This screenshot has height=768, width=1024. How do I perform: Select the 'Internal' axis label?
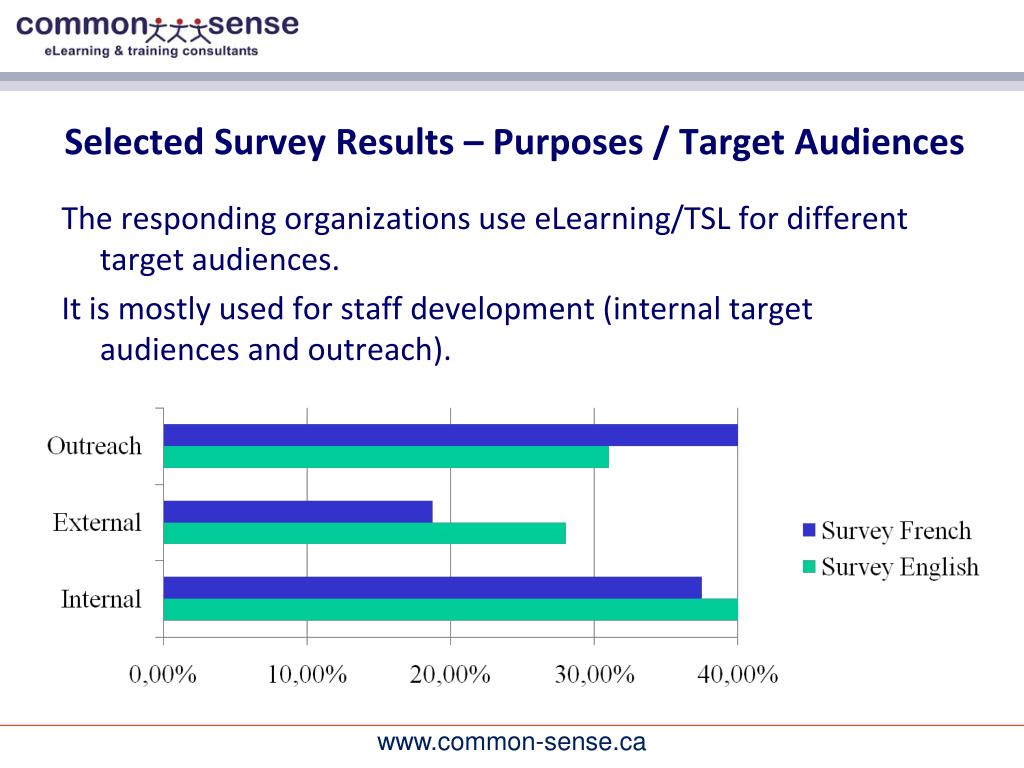tap(101, 599)
